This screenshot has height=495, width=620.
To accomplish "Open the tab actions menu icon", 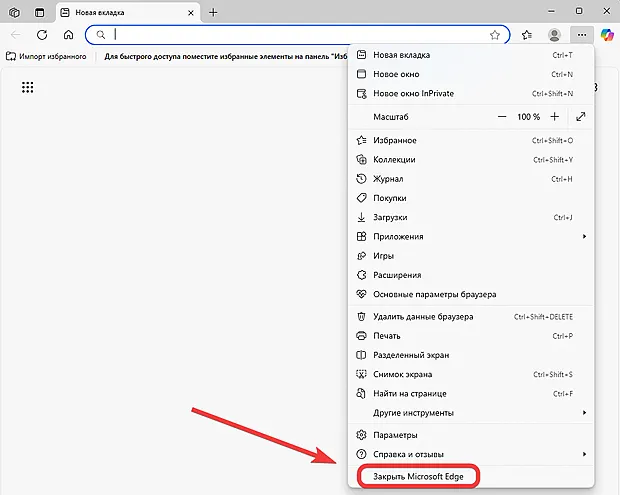I will tap(40, 12).
